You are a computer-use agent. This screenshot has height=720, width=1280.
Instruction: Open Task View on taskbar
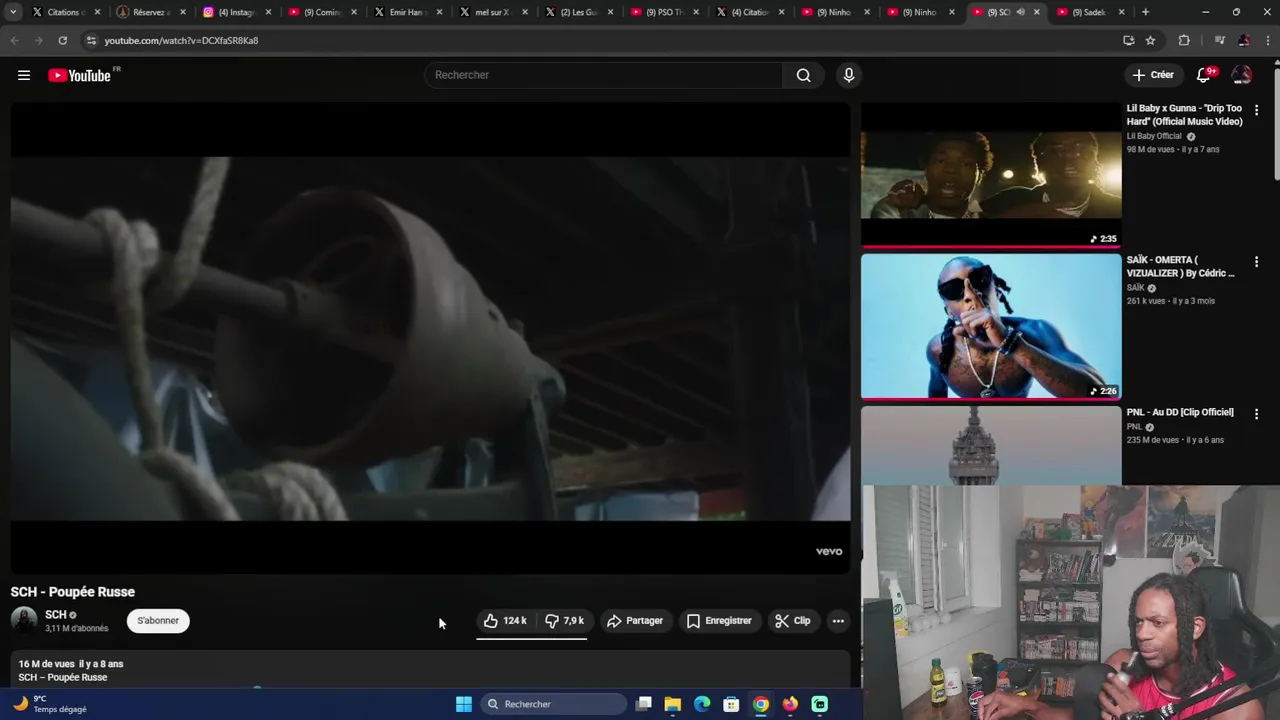click(644, 704)
